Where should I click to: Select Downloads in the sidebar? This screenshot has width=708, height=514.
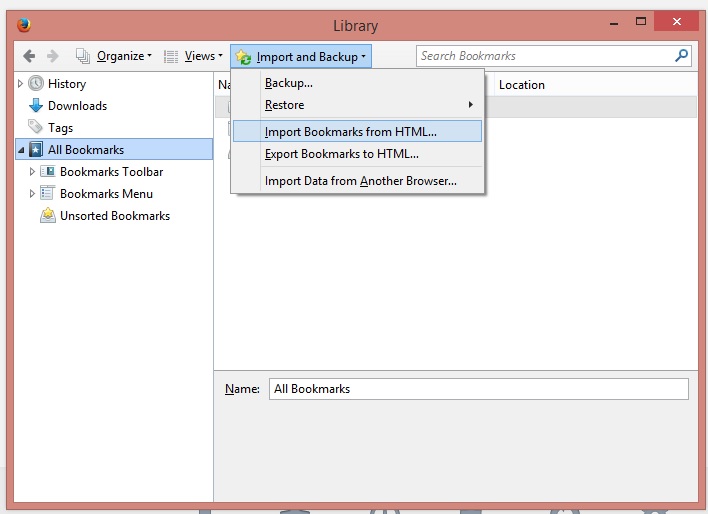click(x=78, y=106)
